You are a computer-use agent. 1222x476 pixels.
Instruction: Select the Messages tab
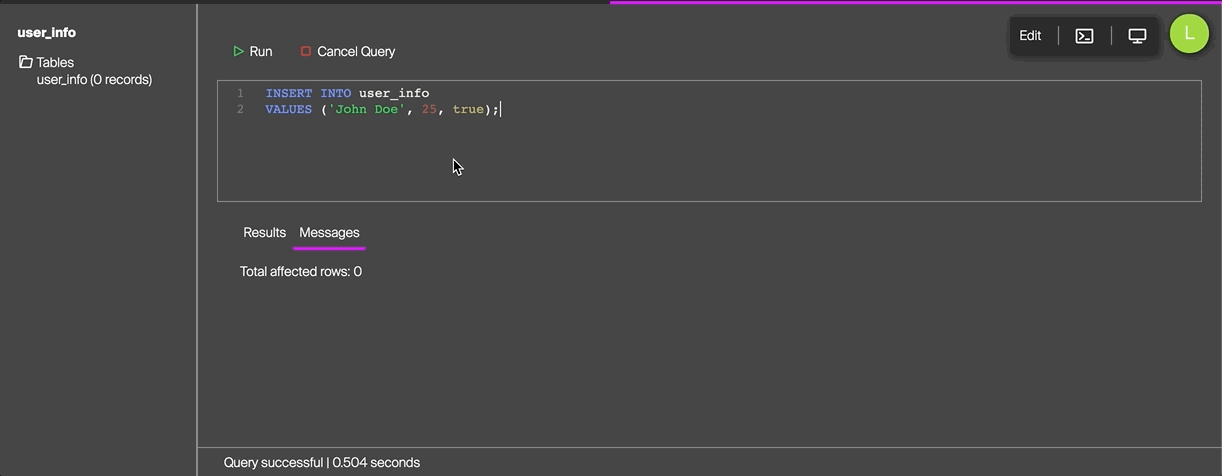329,232
